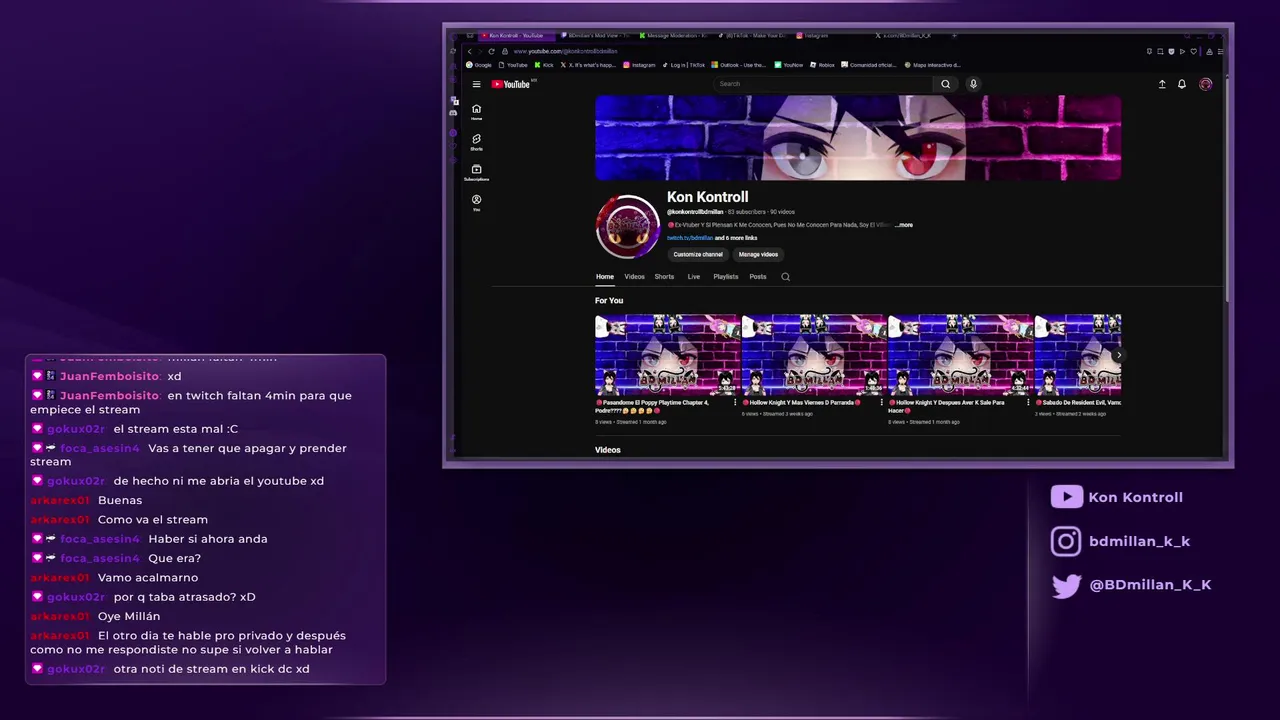This screenshot has height=720, width=1280.
Task: Open the and 6 more links text
Action: click(736, 238)
